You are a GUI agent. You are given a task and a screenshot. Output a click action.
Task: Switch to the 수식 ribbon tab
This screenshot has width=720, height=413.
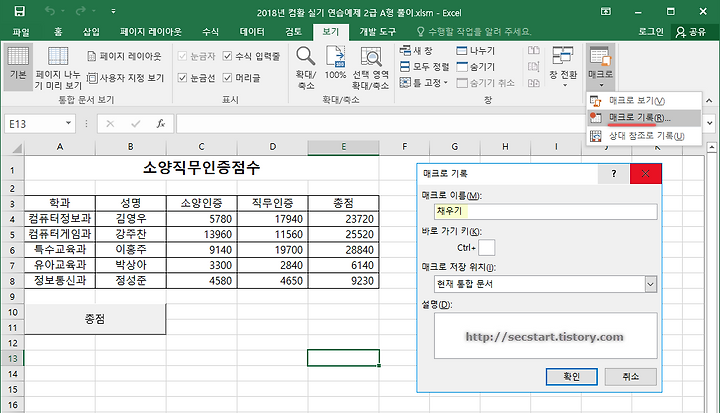211,32
